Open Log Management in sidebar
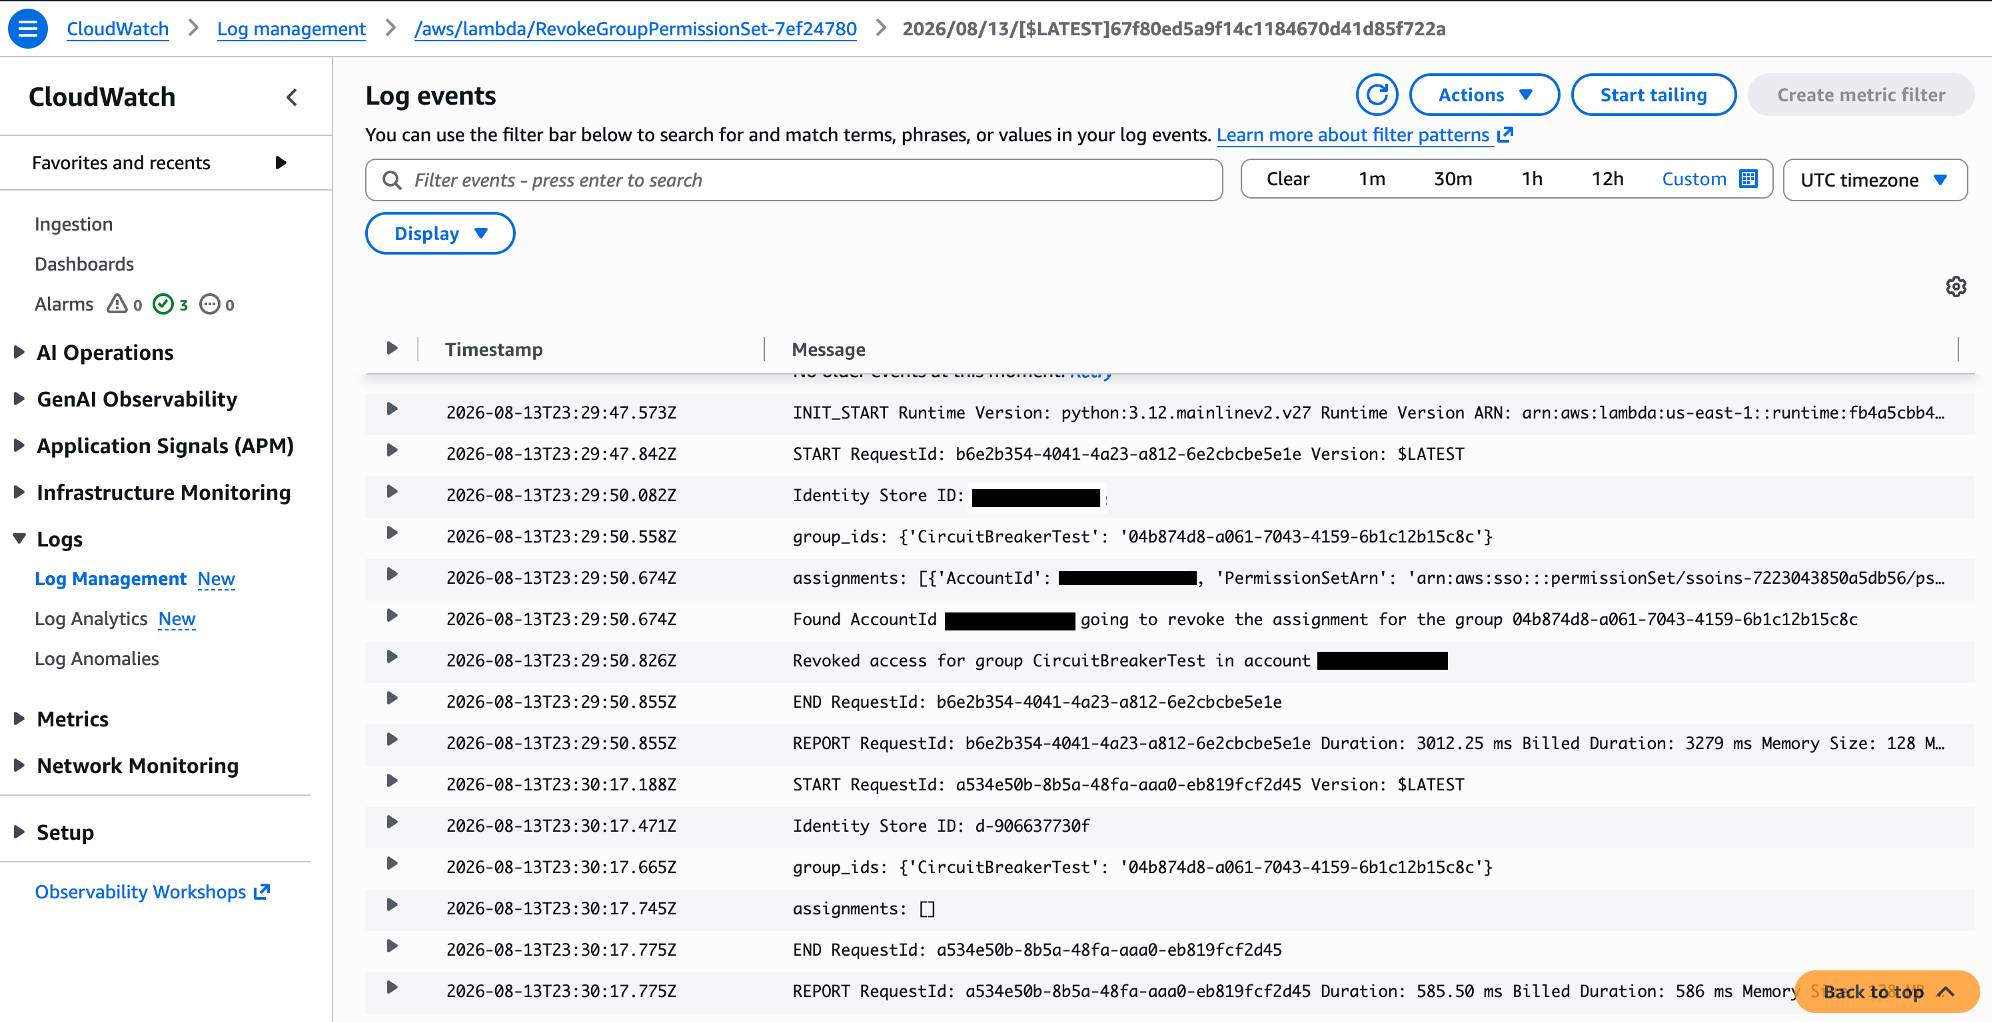The height and width of the screenshot is (1022, 1992). [x=111, y=579]
